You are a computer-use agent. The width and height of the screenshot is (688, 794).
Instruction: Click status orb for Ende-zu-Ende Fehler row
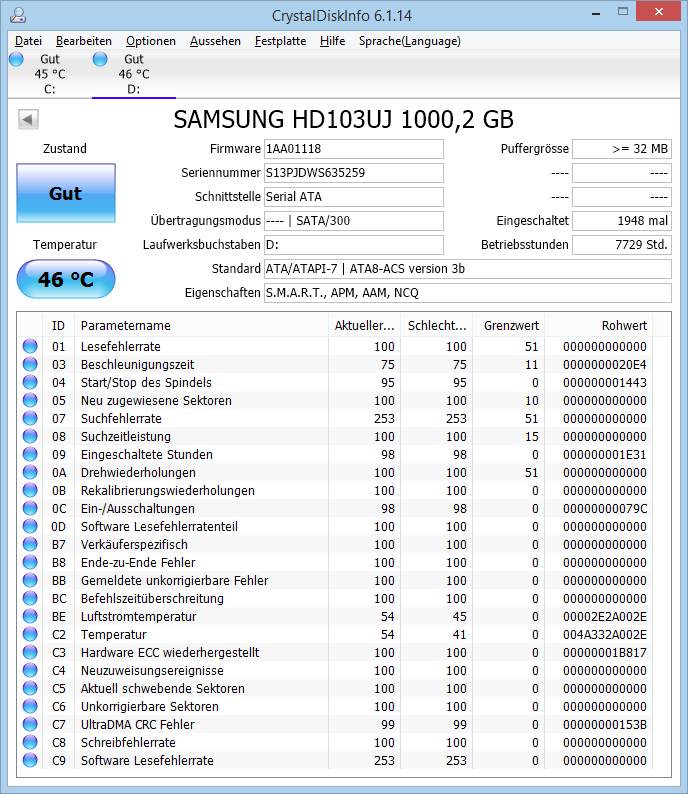click(30, 562)
